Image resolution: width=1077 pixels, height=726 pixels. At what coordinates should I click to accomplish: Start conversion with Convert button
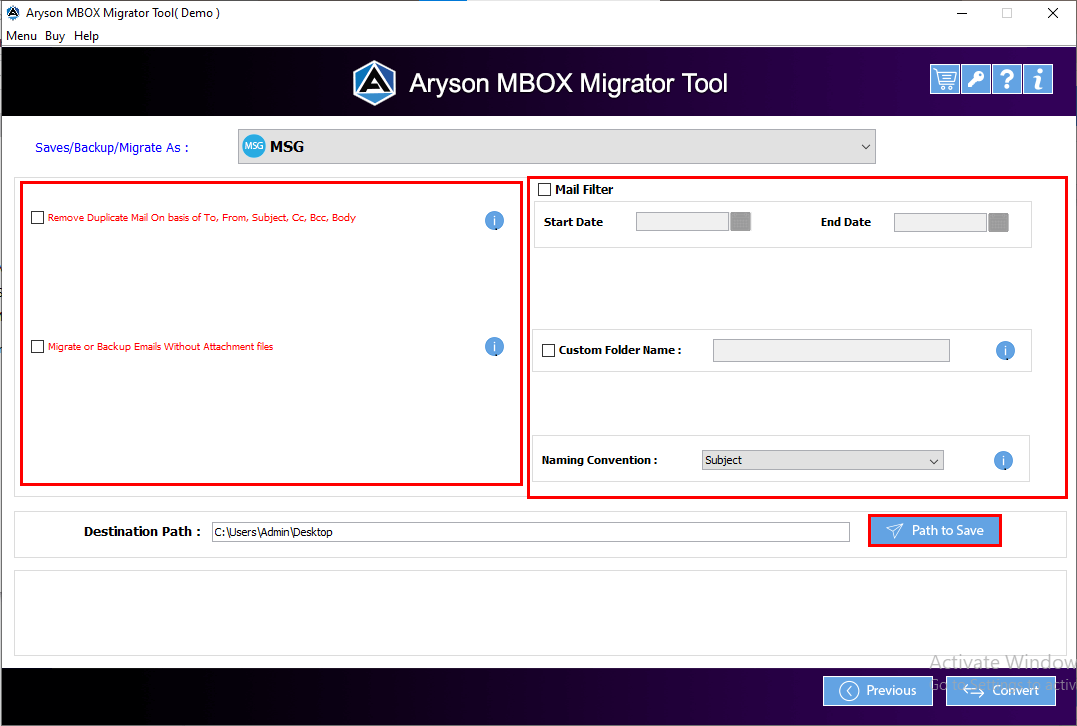[x=1001, y=690]
